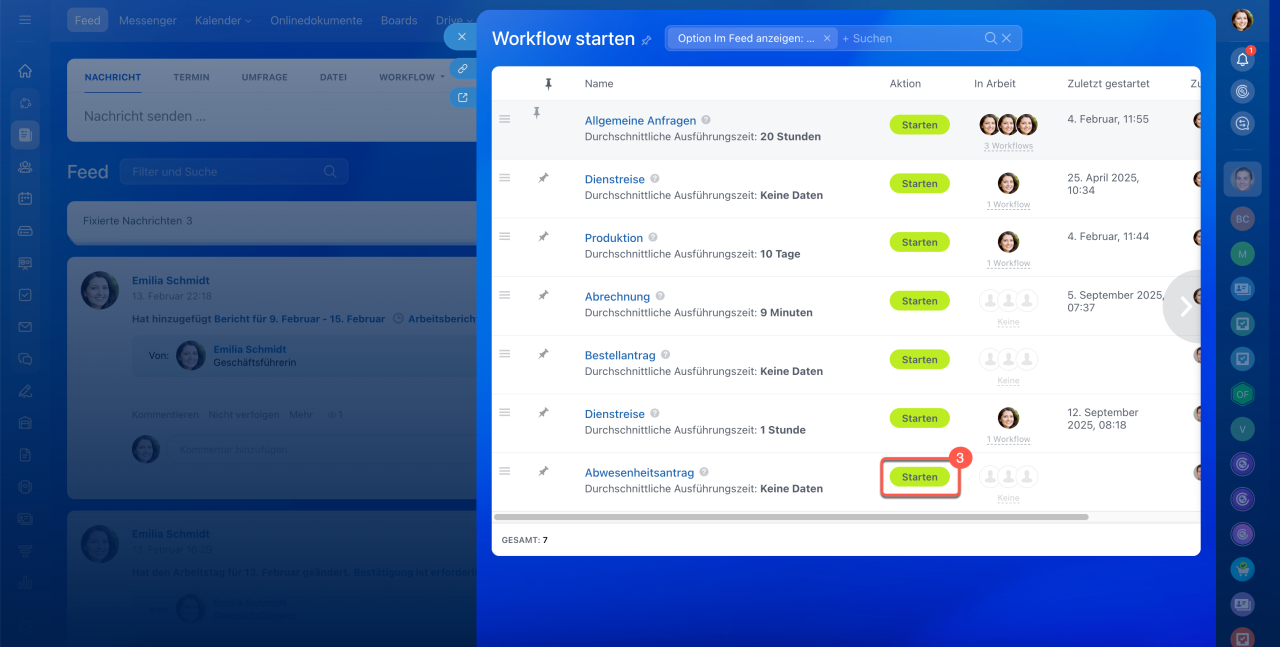Toggle pin on Workflow starten title
Image resolution: width=1280 pixels, height=647 pixels.
tap(647, 40)
